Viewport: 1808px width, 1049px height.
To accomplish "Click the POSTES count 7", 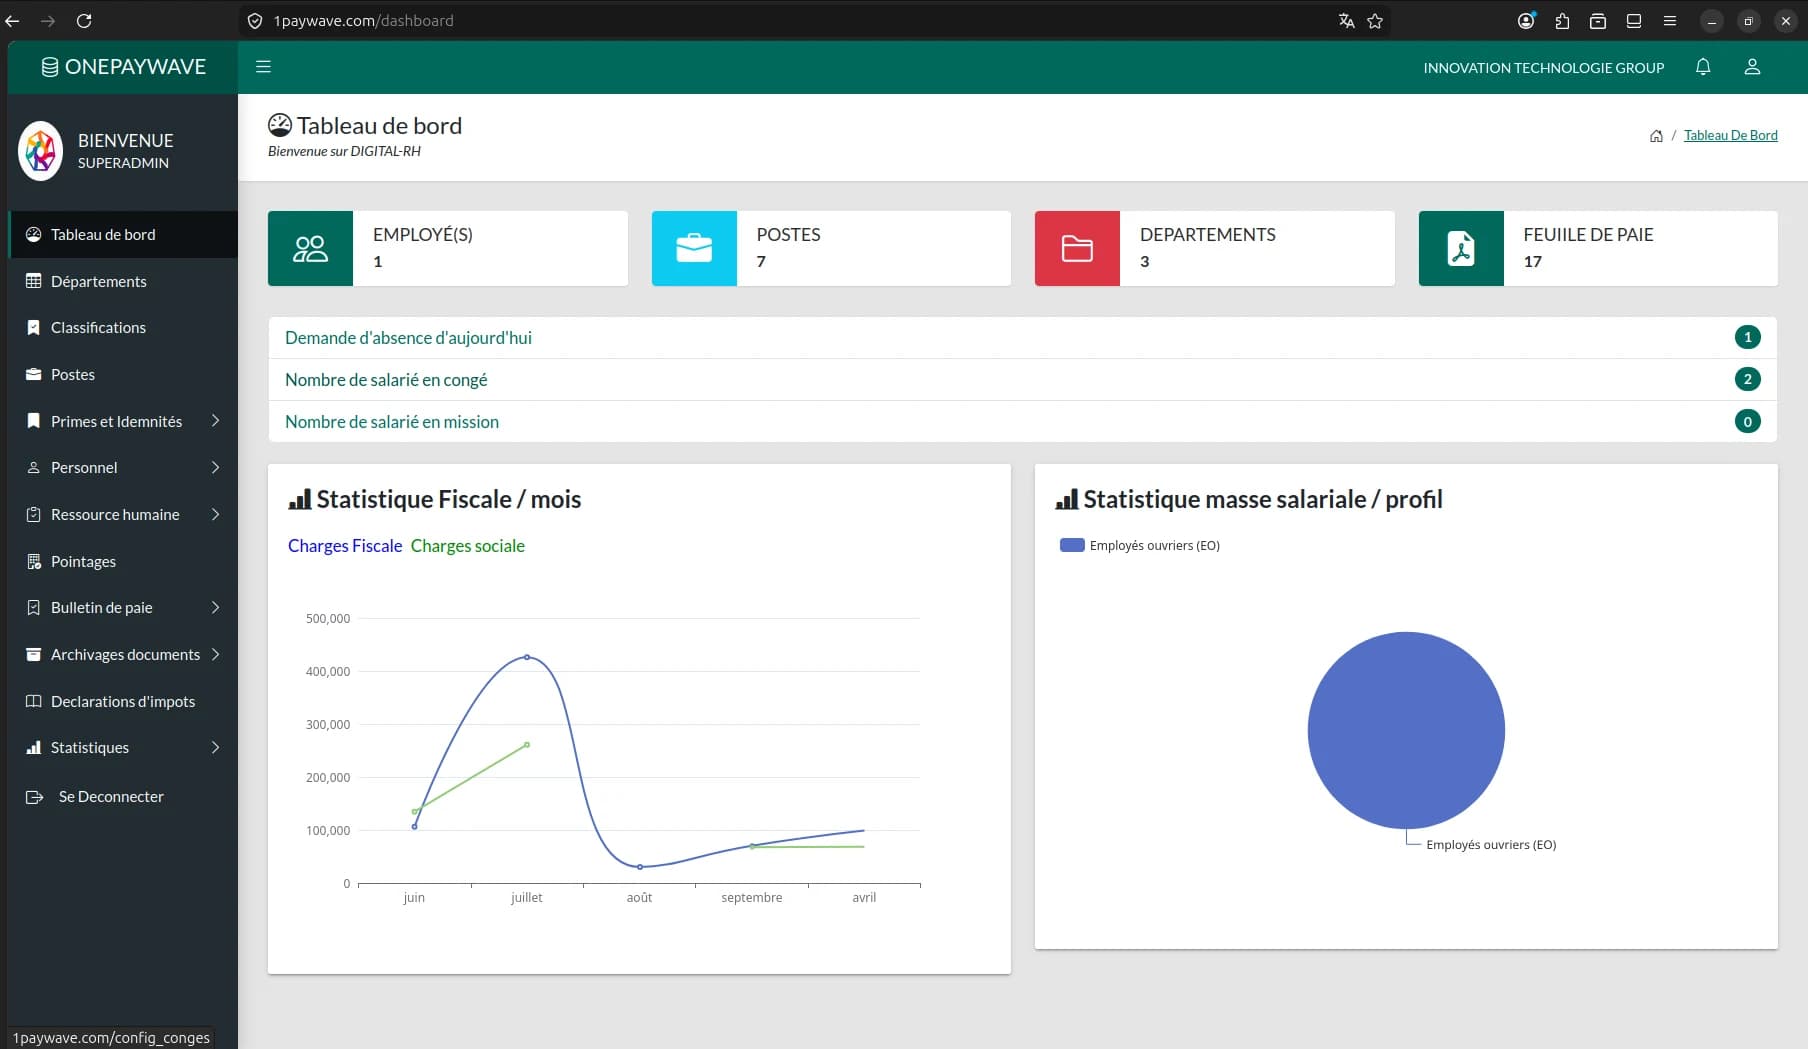I will (x=761, y=262).
